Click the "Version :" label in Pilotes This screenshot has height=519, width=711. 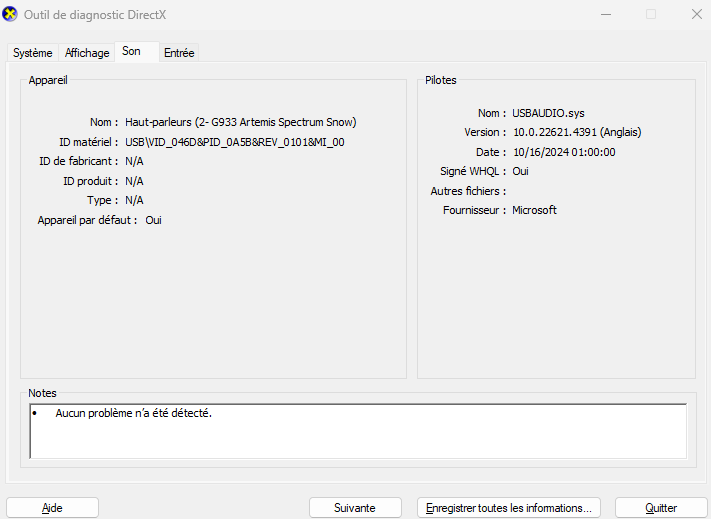[485, 132]
